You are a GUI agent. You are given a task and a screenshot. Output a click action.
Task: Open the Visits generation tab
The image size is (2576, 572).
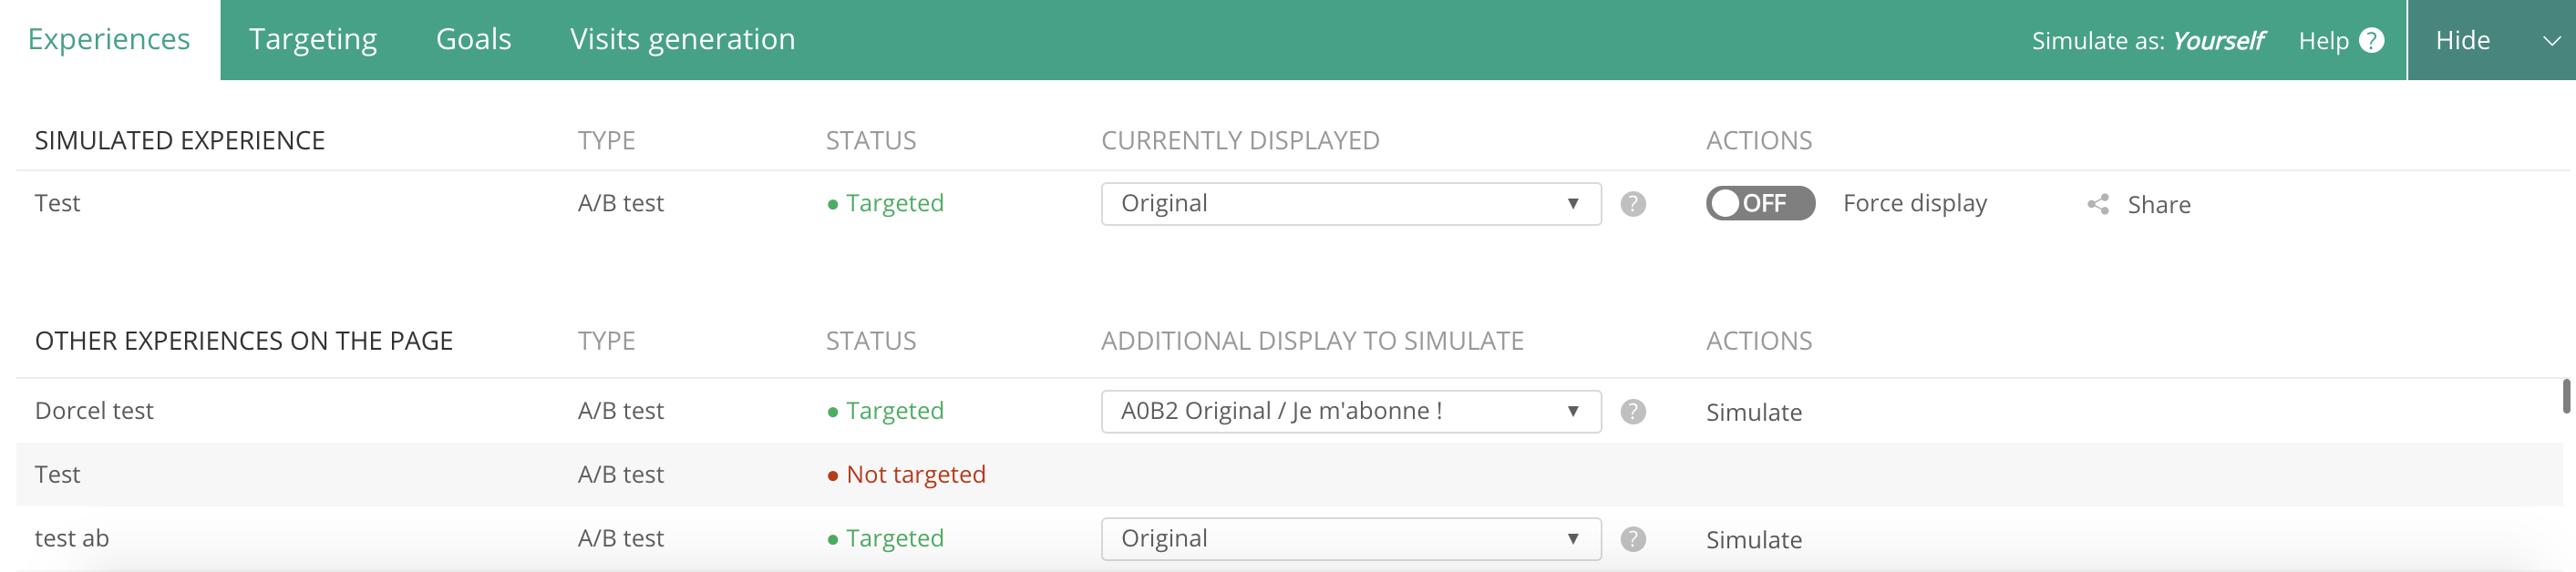coord(682,39)
